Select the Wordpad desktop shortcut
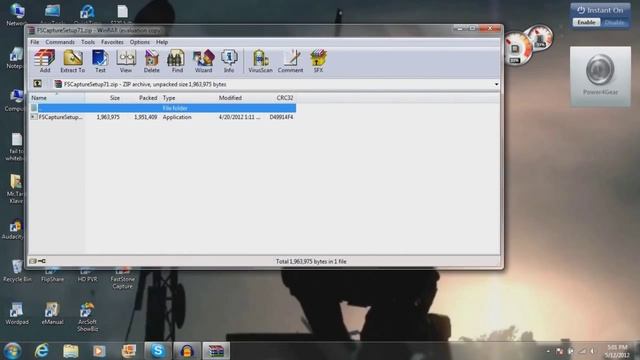 click(17, 313)
